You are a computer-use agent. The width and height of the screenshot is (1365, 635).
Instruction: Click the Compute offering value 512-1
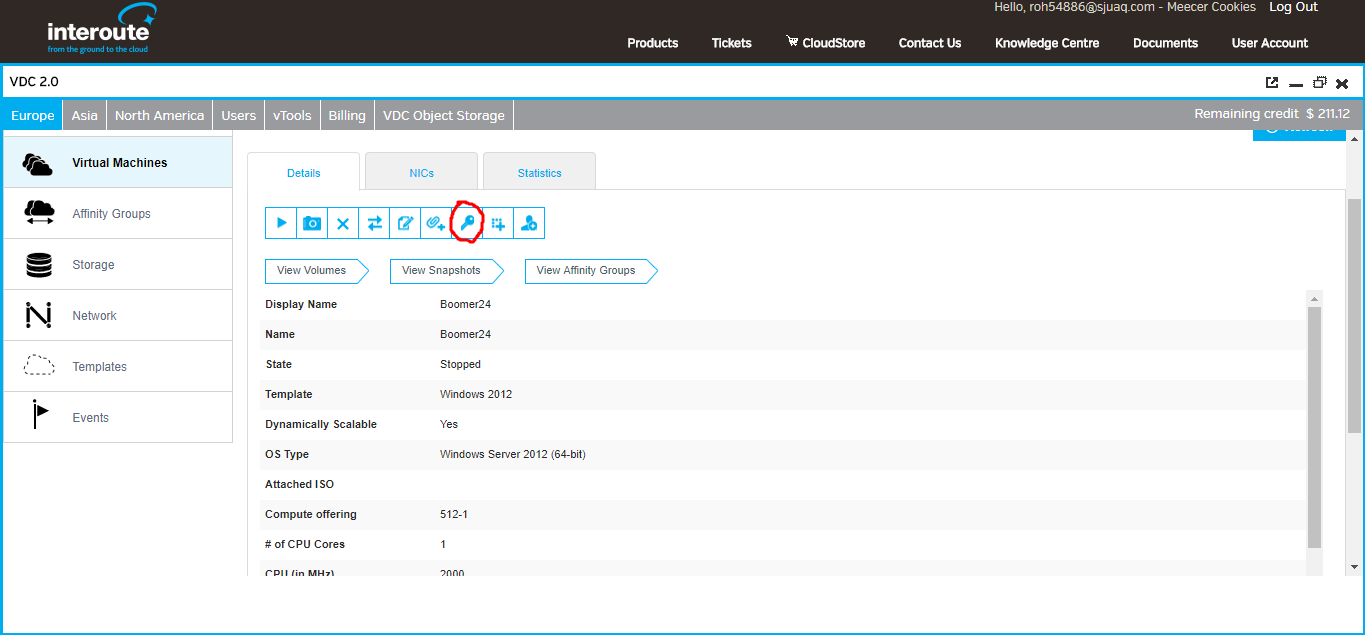click(454, 514)
